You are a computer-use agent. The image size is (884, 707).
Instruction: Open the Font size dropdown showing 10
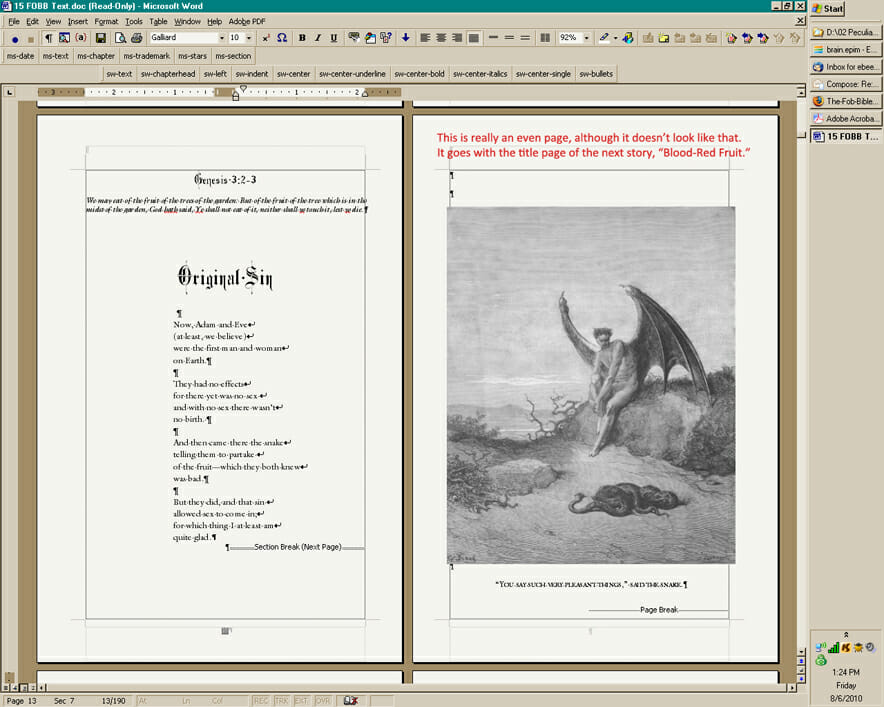(249, 38)
